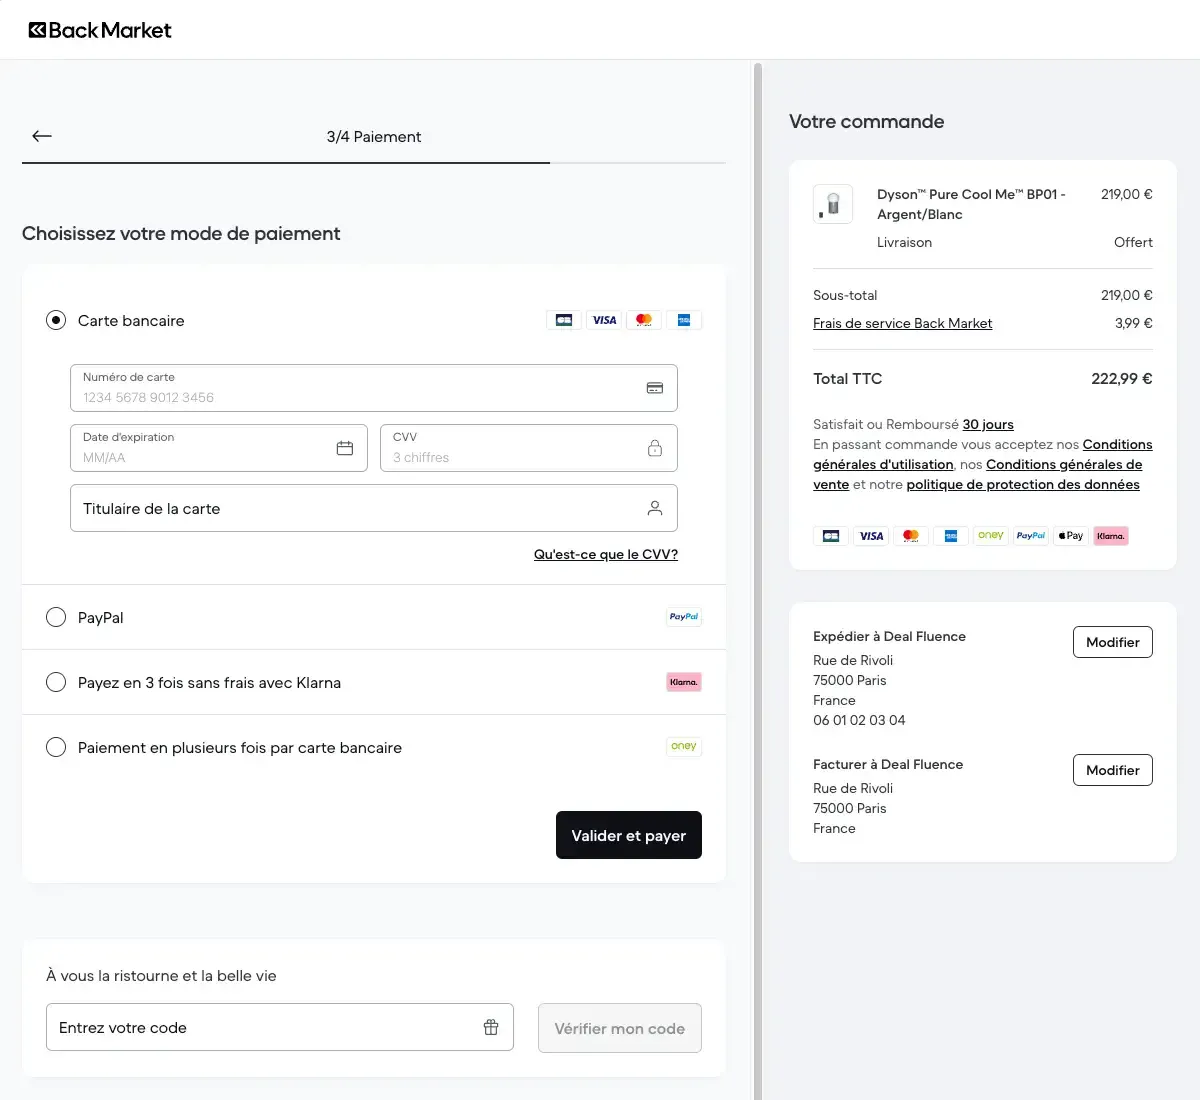Click the back arrow on the payment step

(42, 136)
